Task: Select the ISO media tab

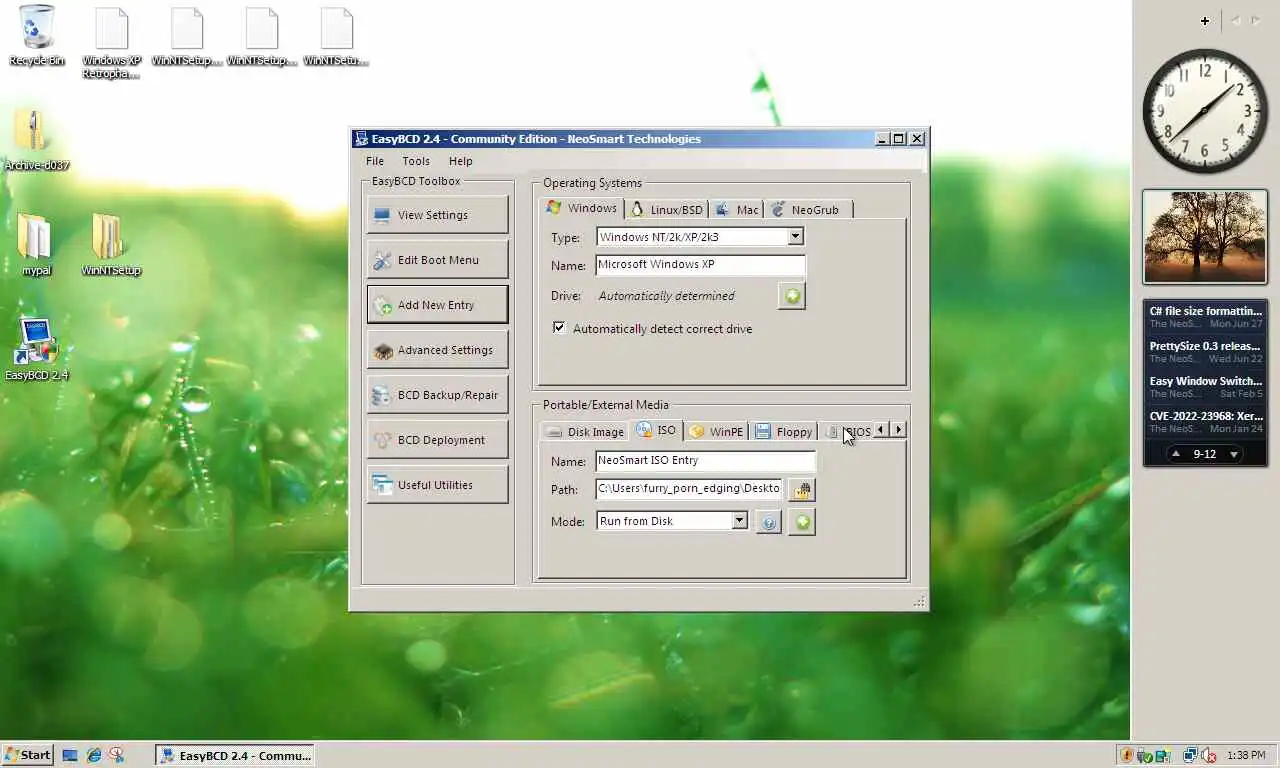Action: 657,430
